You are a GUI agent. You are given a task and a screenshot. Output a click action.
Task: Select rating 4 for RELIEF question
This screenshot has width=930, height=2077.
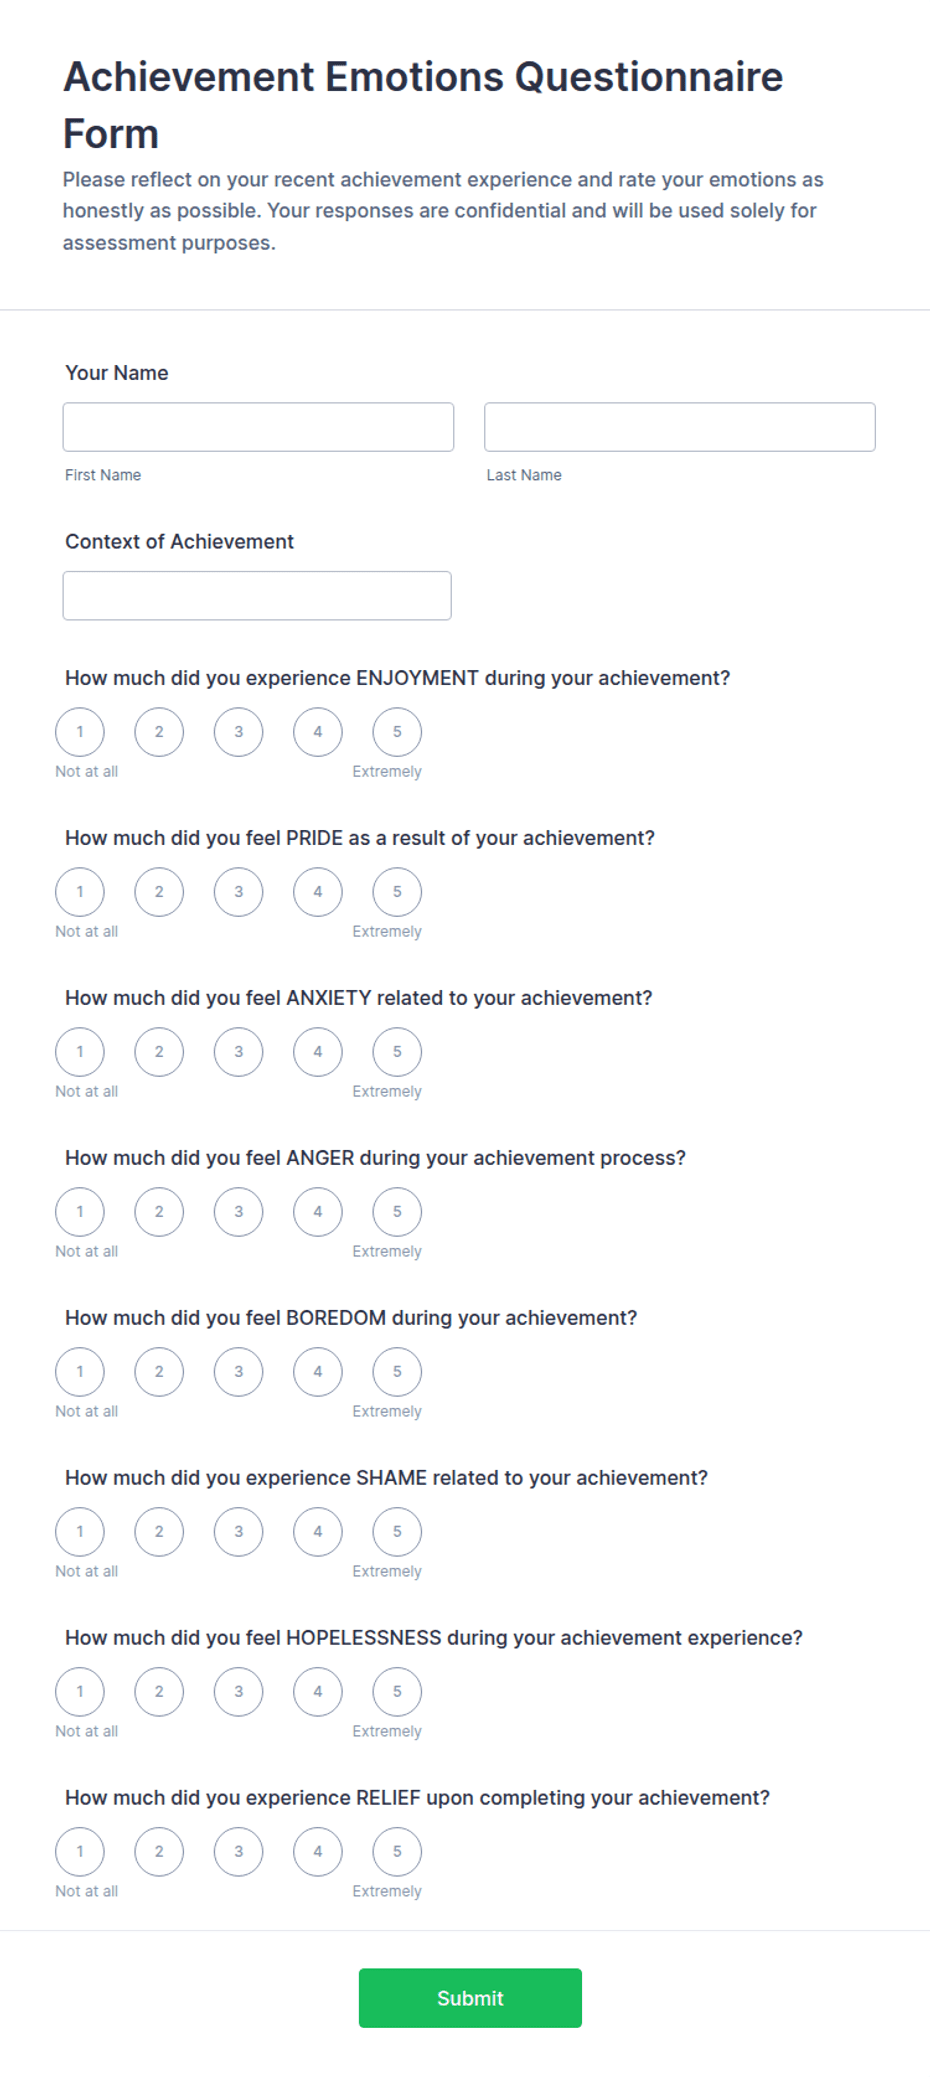tap(318, 1852)
